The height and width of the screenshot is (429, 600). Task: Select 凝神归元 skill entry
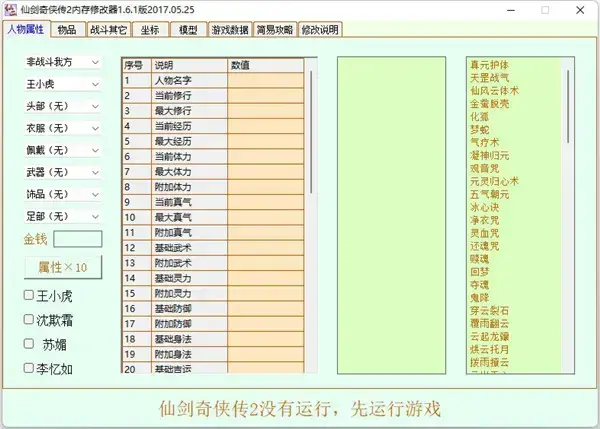click(489, 155)
